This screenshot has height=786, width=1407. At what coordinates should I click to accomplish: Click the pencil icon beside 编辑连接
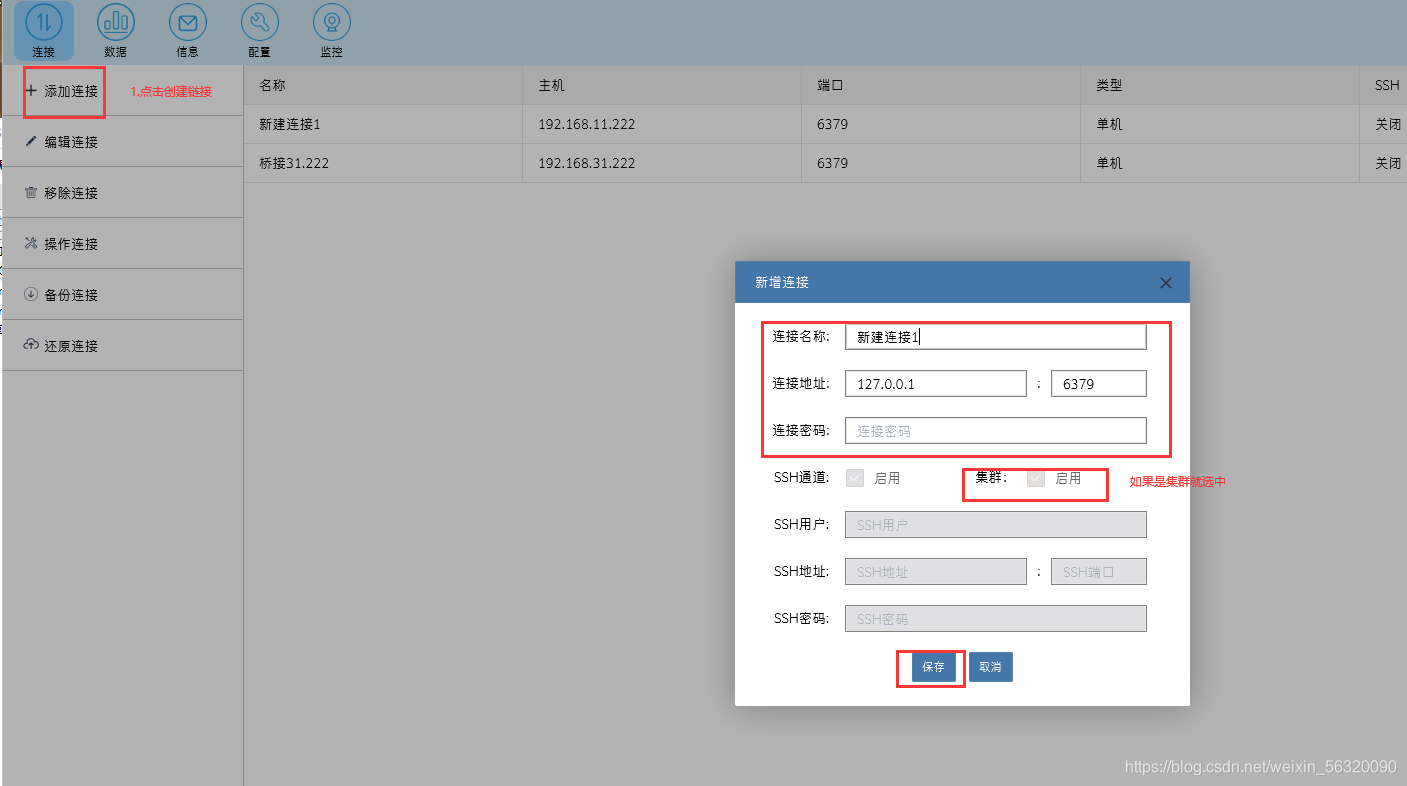tap(31, 142)
